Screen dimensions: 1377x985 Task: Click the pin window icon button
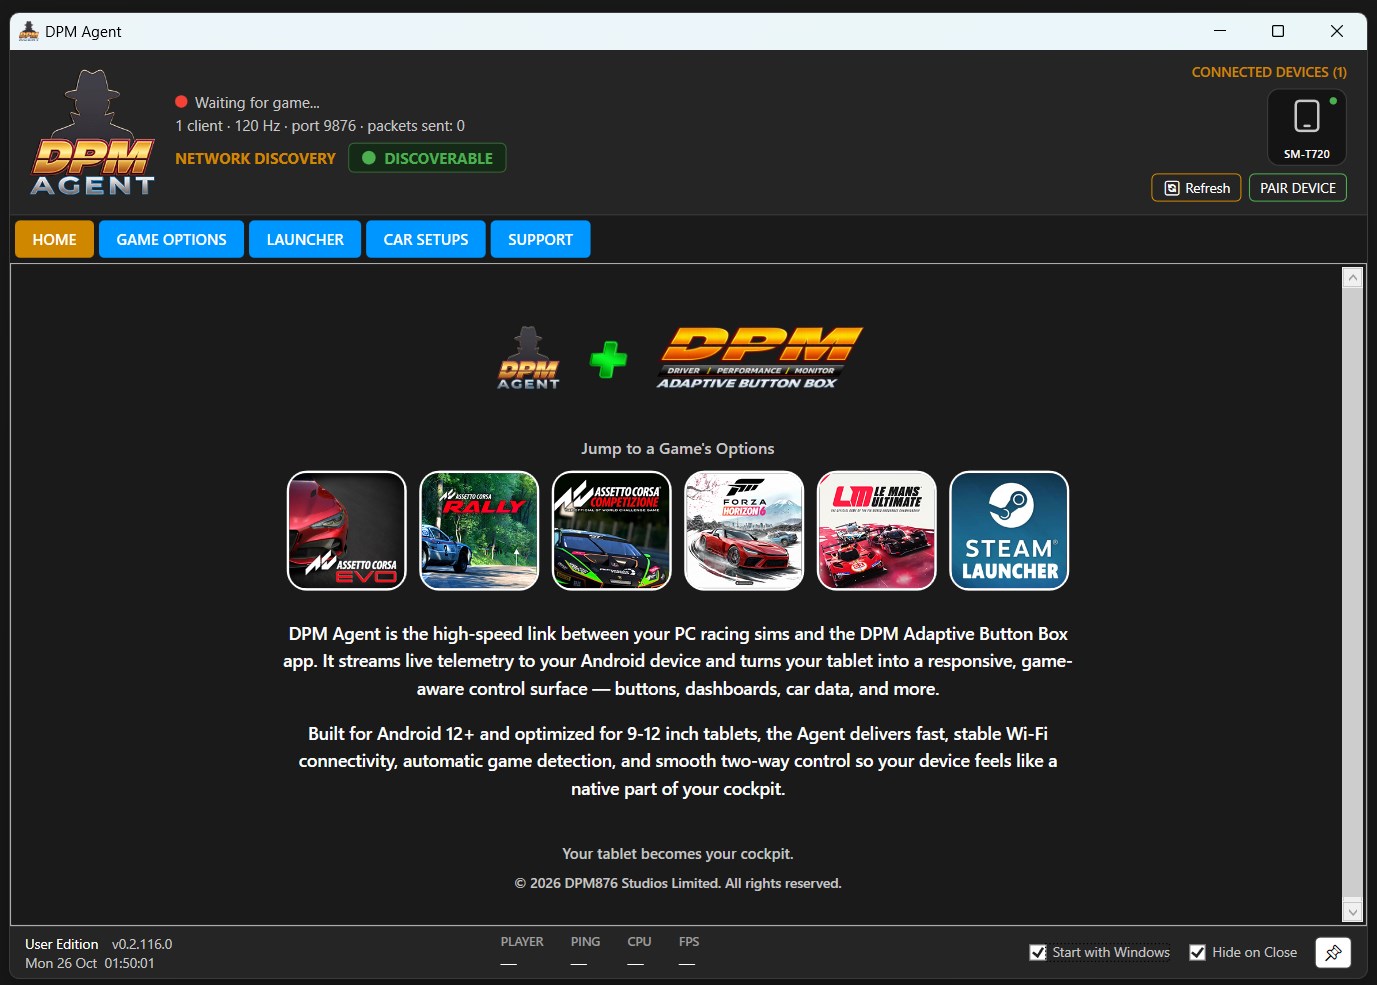click(1333, 953)
